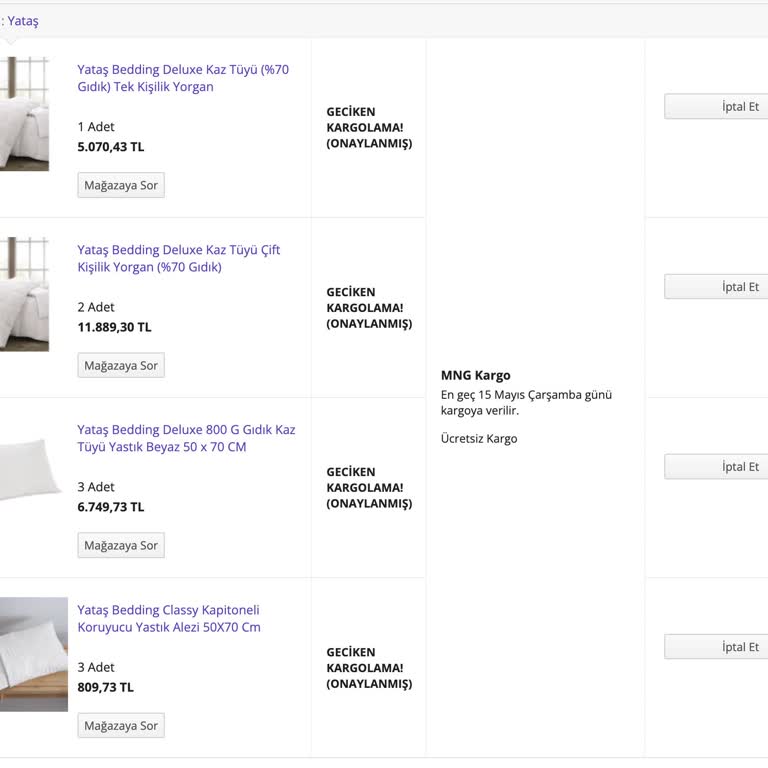
Task: Click the Tek Kişilik Yorgan product thumbnail
Action: pyautogui.click(x=24, y=114)
